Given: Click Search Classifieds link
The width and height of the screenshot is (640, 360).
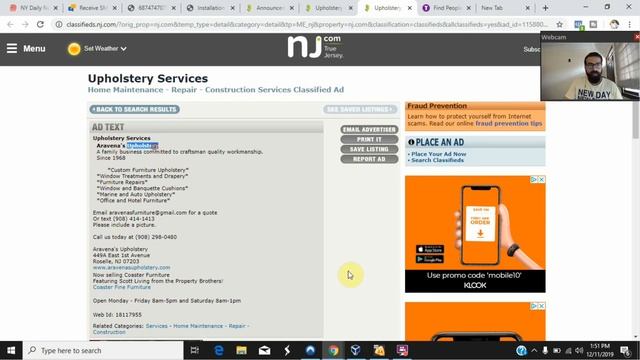Looking at the screenshot, I should 438,160.
